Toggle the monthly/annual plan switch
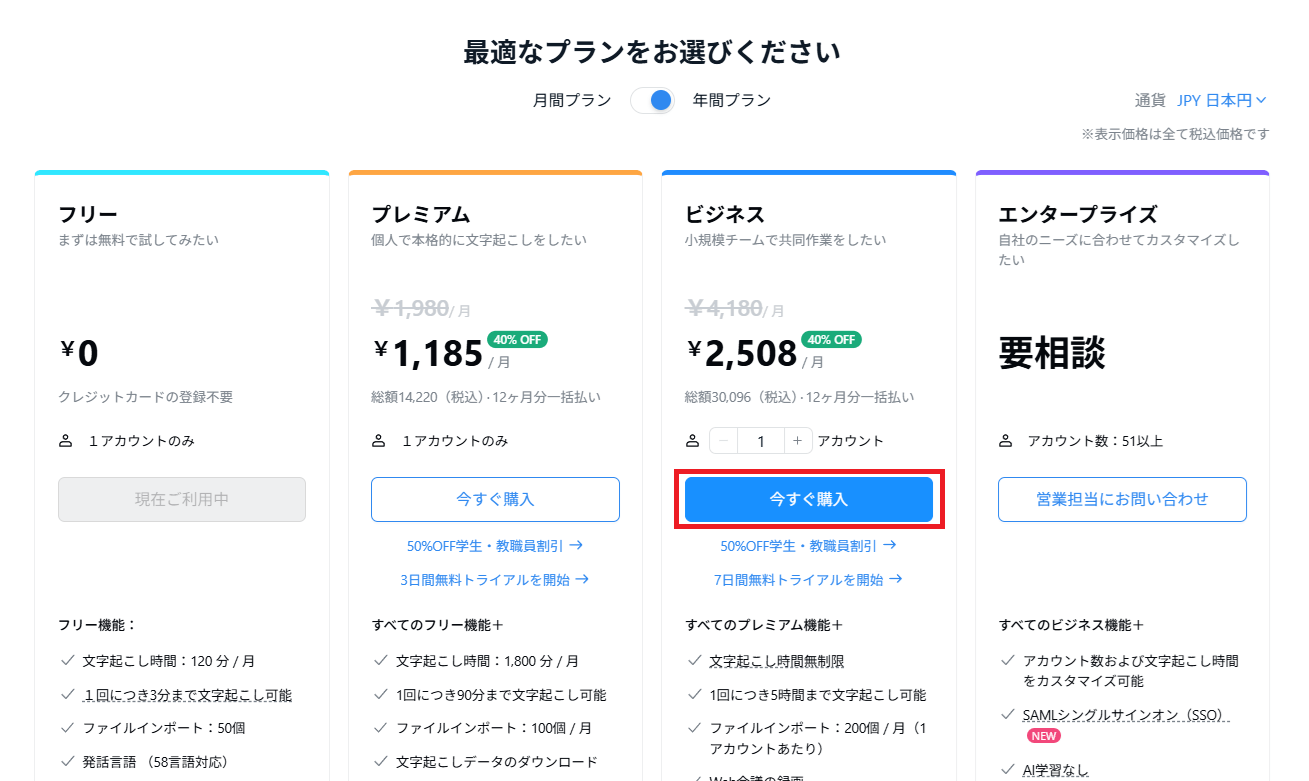 [x=652, y=100]
